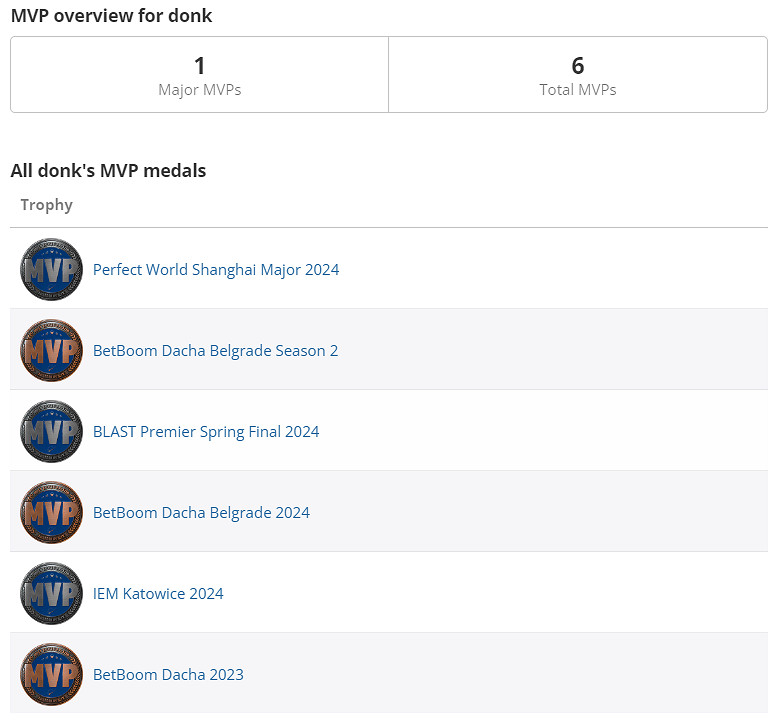Open Perfect World Shanghai Major 2024 link

[216, 270]
